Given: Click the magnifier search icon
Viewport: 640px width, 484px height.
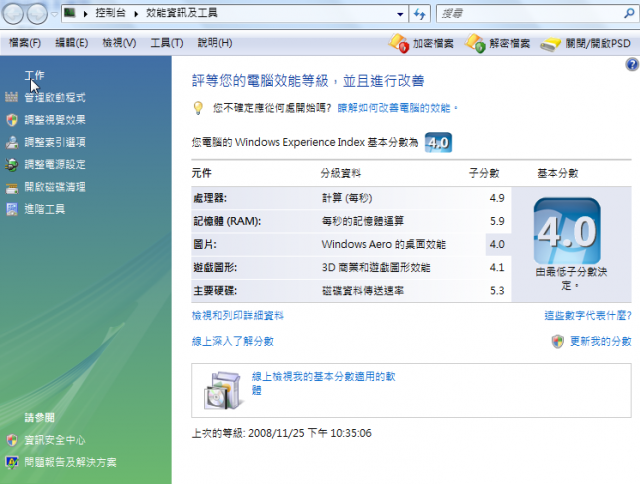Looking at the screenshot, I should [x=629, y=13].
